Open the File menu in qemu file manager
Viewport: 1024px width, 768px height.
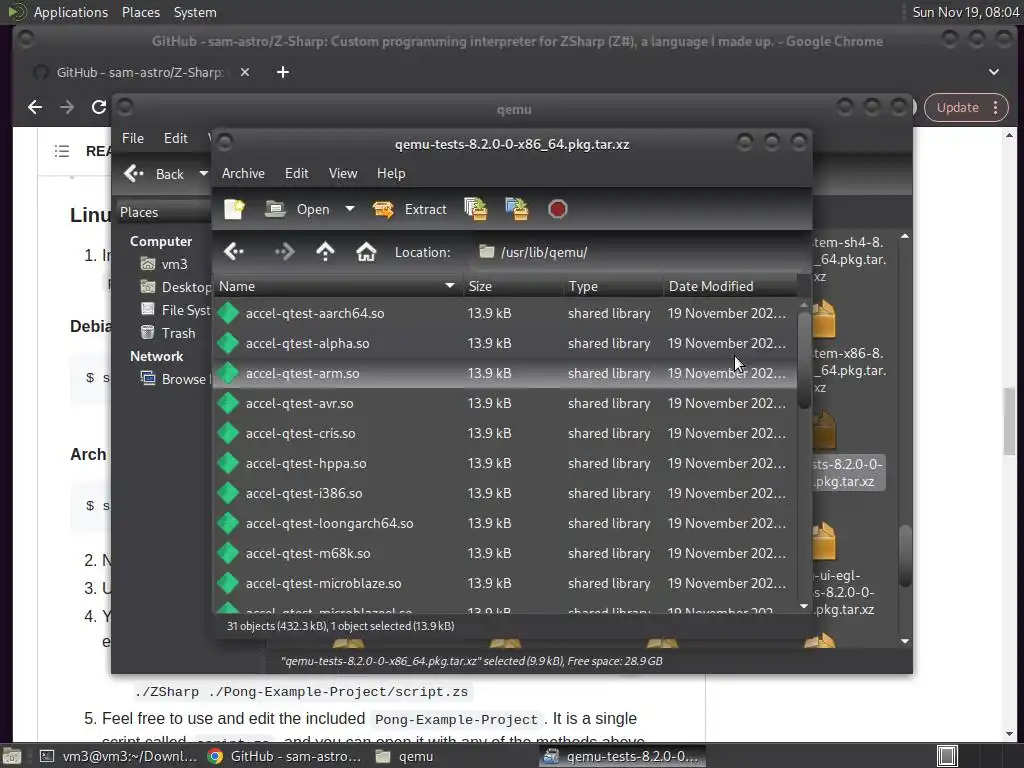tap(133, 138)
